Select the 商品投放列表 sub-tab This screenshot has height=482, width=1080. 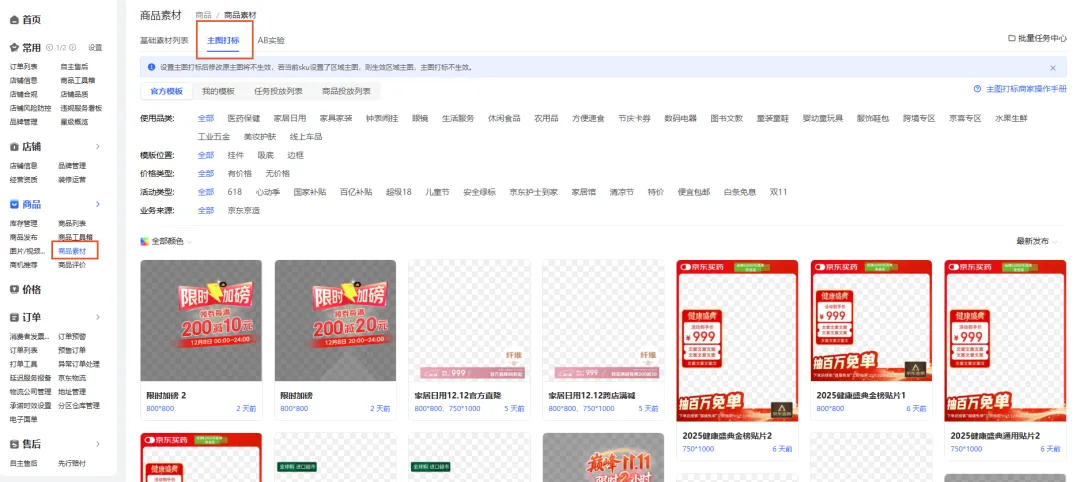coord(346,91)
